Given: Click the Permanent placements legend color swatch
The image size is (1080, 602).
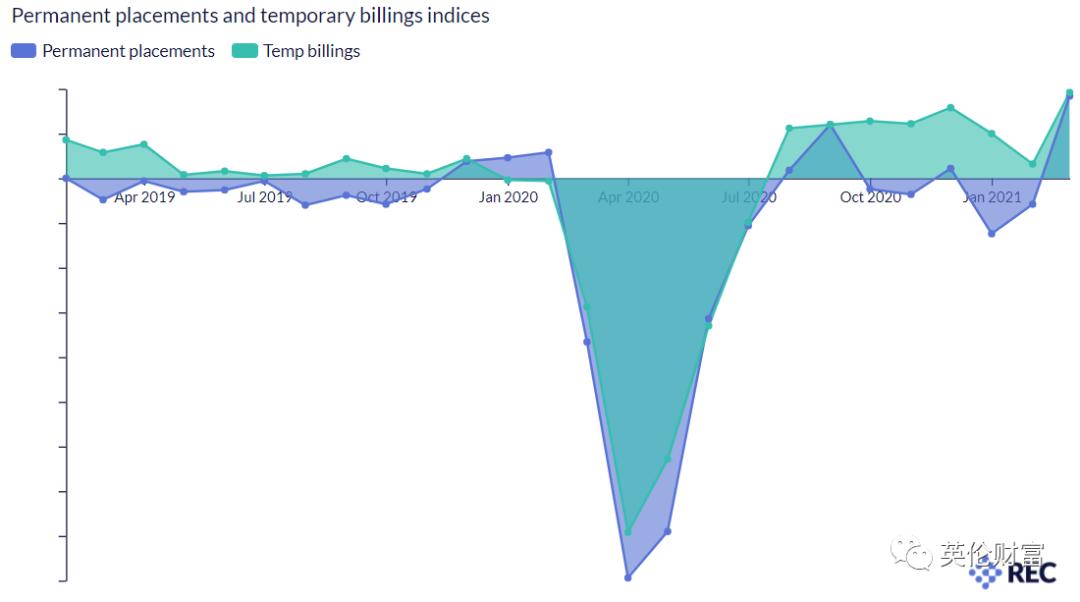Looking at the screenshot, I should 24,51.
